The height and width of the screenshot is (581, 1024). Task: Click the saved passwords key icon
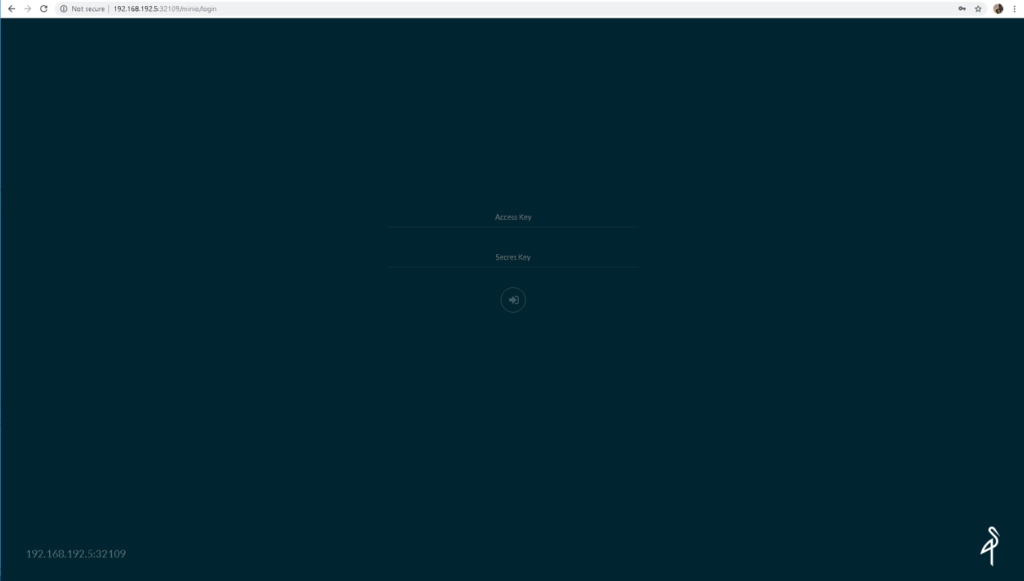[962, 8]
